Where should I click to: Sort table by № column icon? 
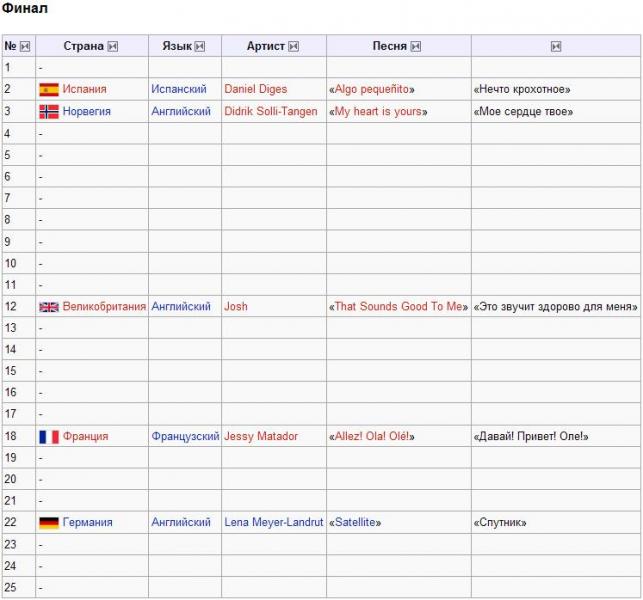coord(25,46)
